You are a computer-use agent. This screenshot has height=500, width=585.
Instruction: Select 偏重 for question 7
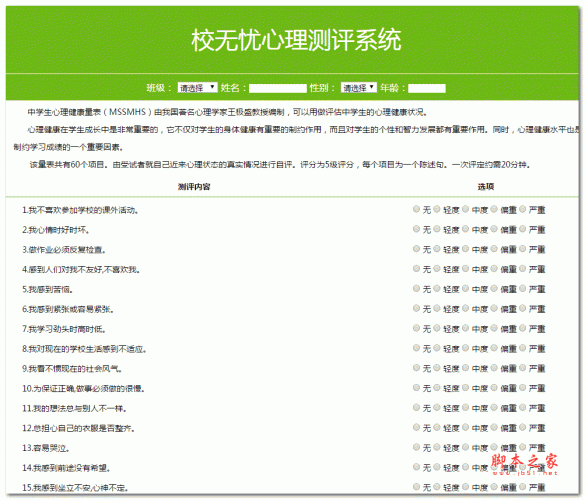pos(494,328)
